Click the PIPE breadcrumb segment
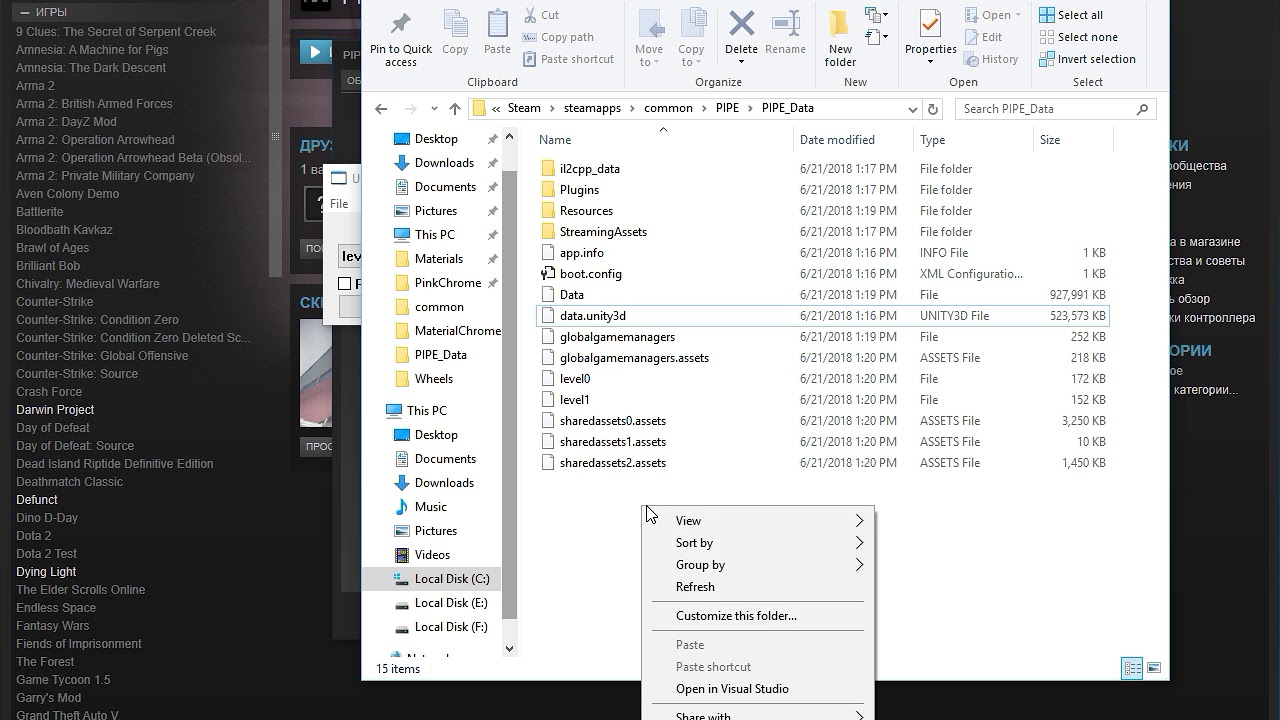The width and height of the screenshot is (1280, 720). click(727, 108)
